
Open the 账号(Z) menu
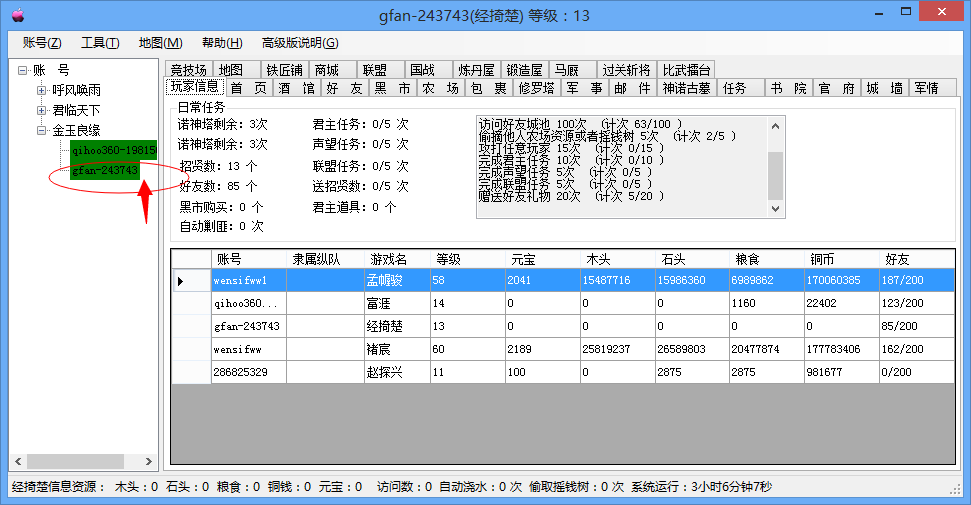42,43
